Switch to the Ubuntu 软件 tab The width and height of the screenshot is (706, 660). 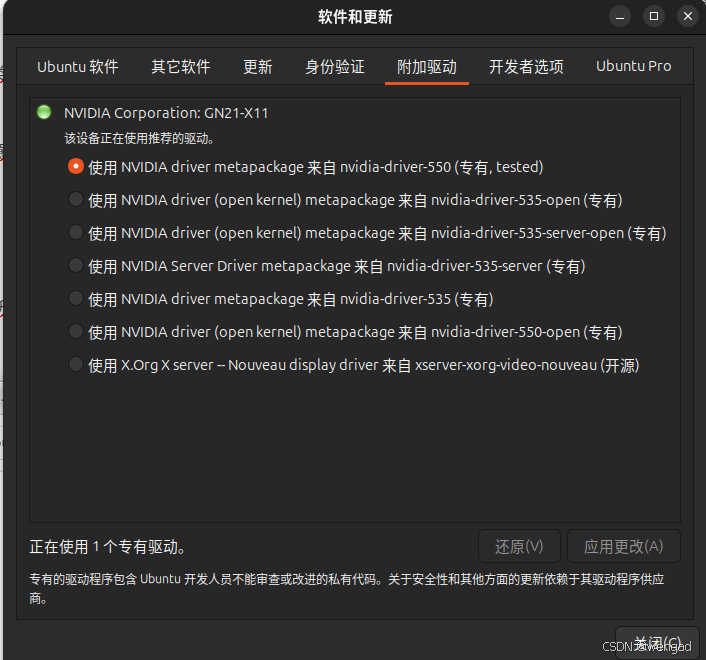pyautogui.click(x=77, y=67)
